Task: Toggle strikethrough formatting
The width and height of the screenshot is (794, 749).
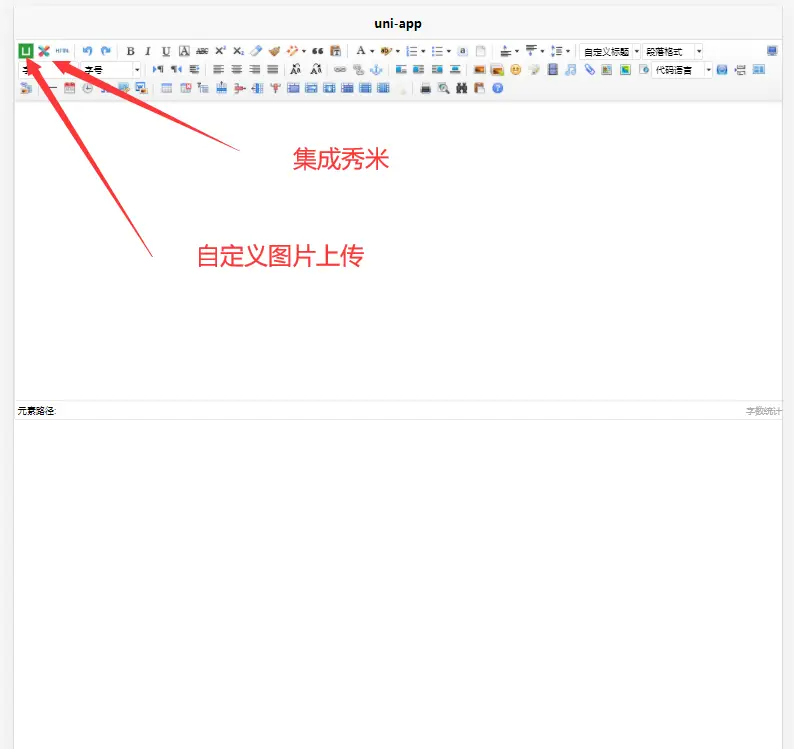Action: [x=202, y=51]
